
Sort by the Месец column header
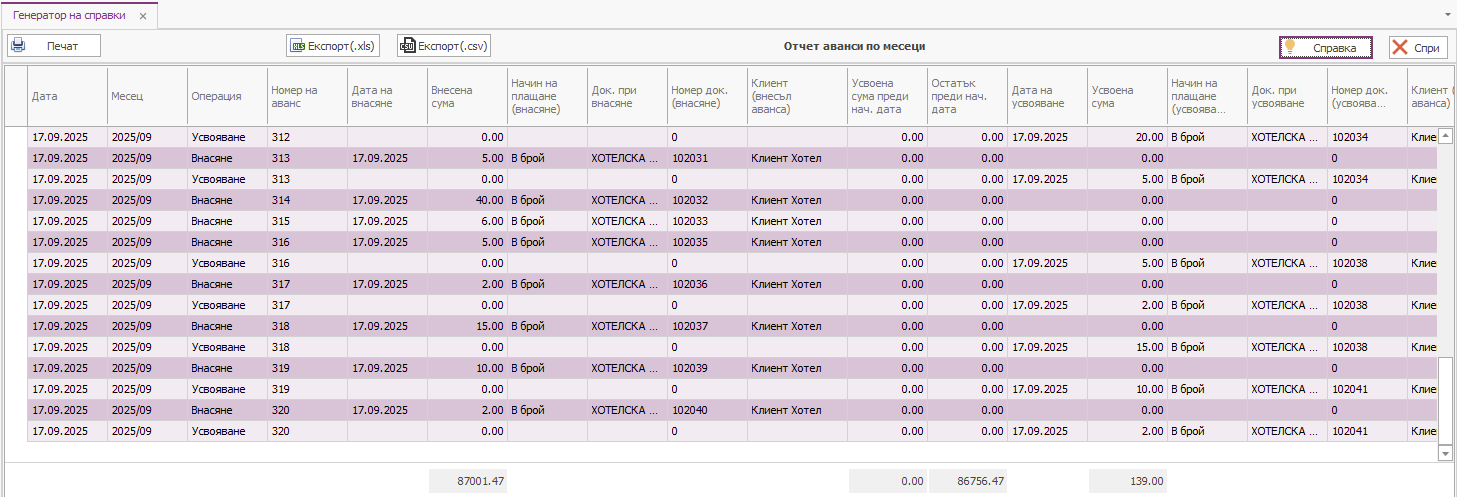pos(146,97)
